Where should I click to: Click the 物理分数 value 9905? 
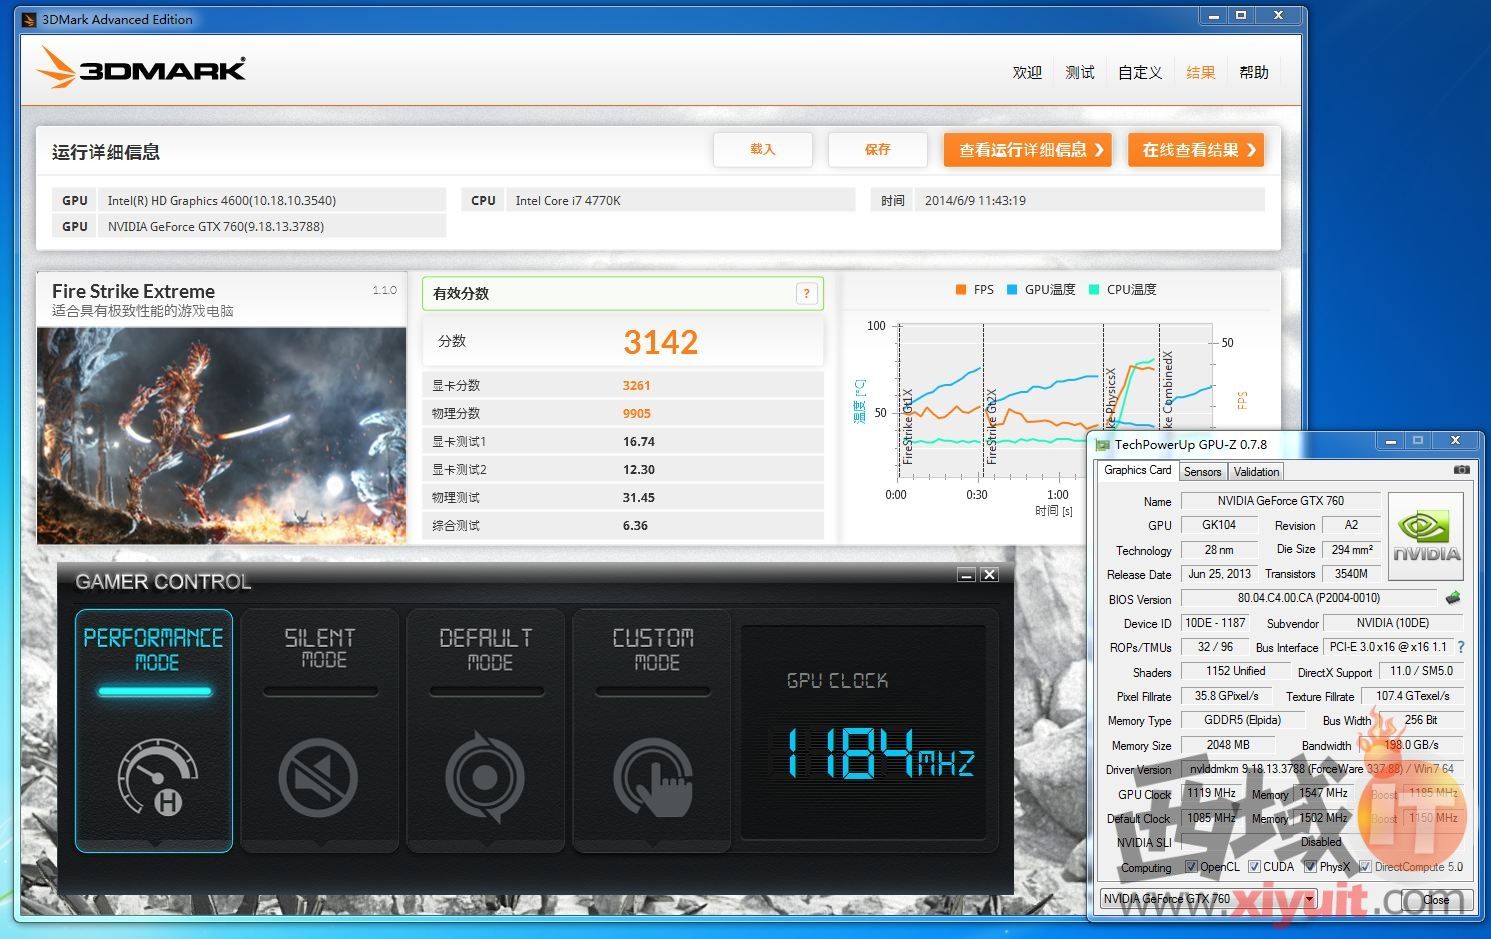[x=636, y=413]
